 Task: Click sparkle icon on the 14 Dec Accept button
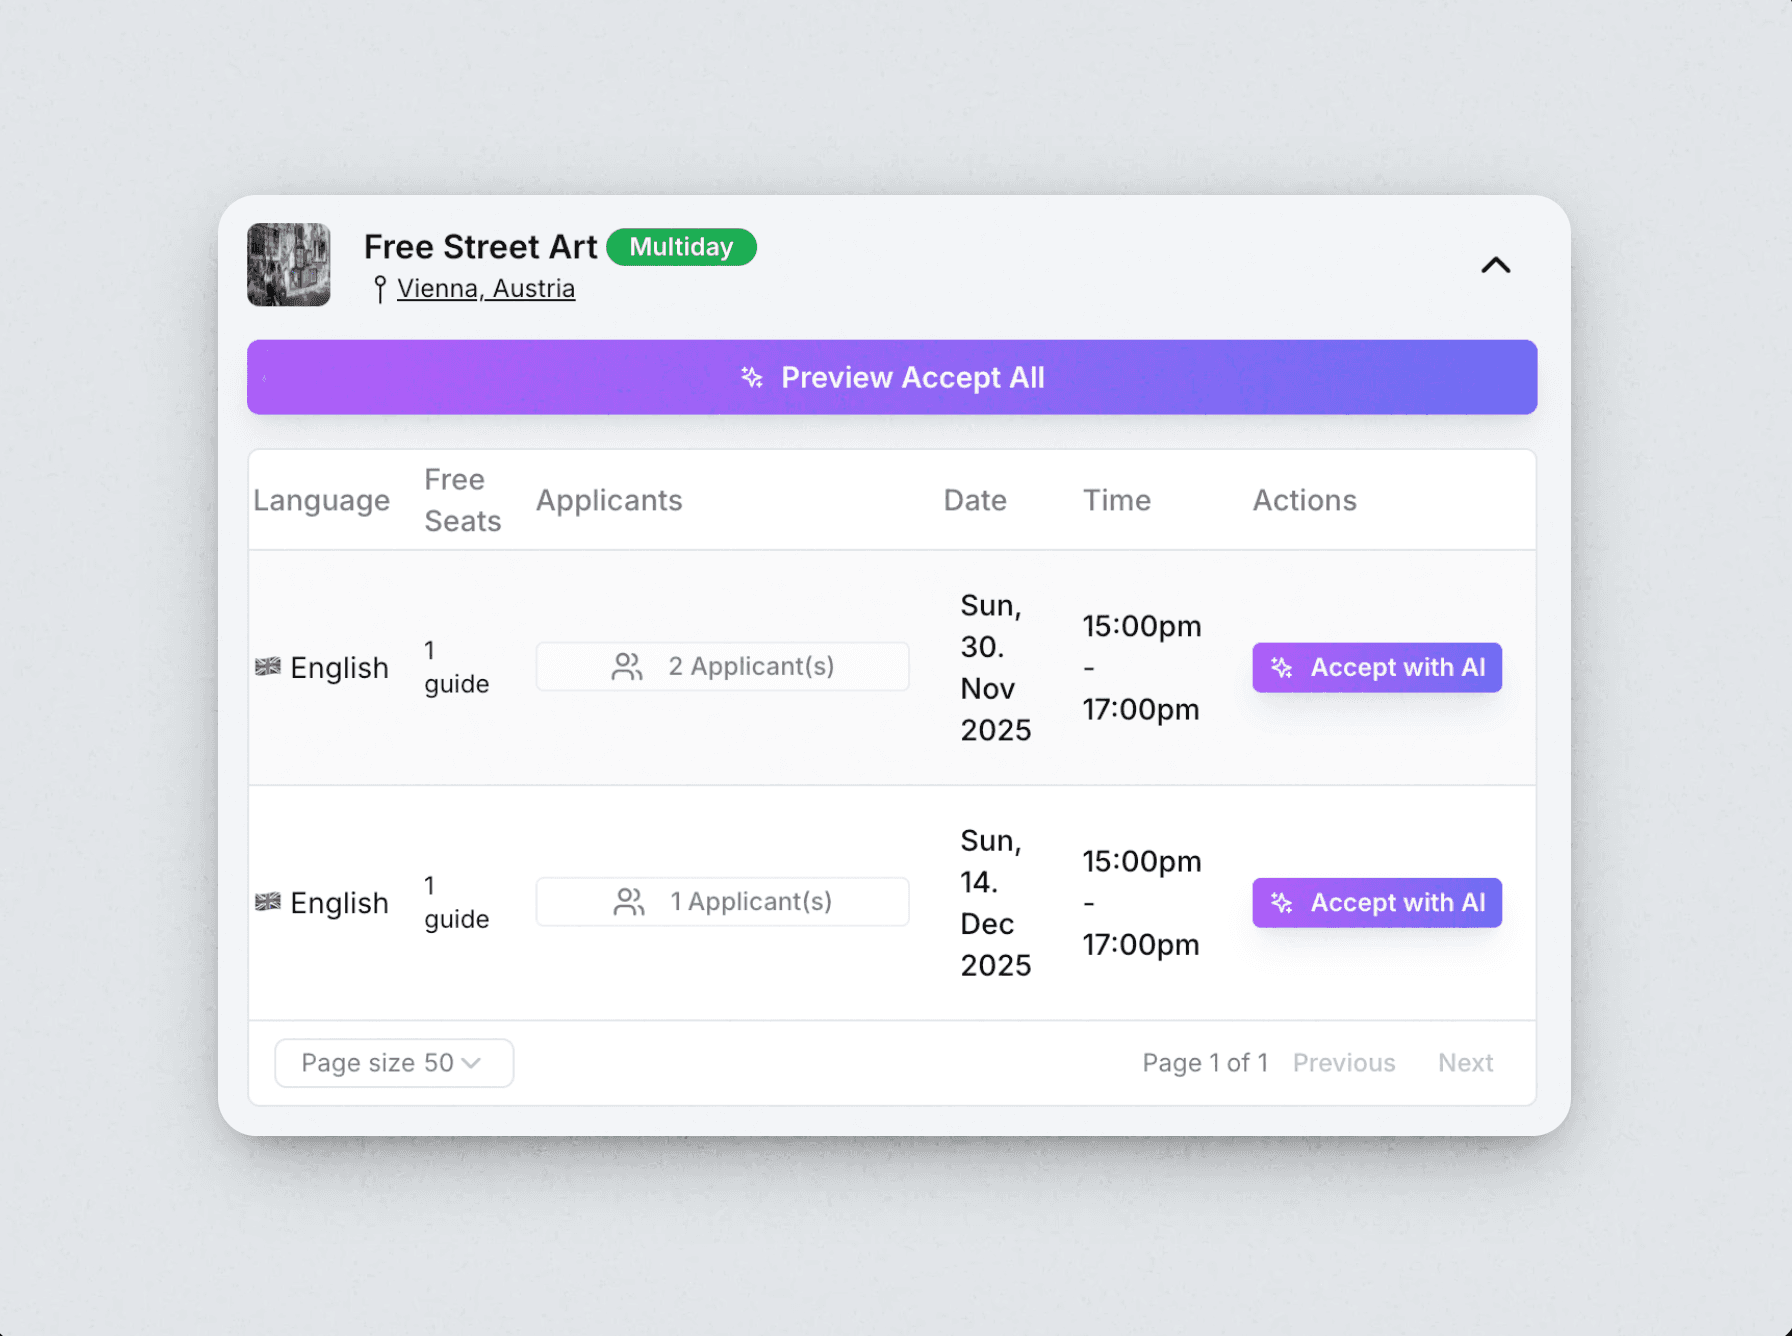click(1282, 903)
